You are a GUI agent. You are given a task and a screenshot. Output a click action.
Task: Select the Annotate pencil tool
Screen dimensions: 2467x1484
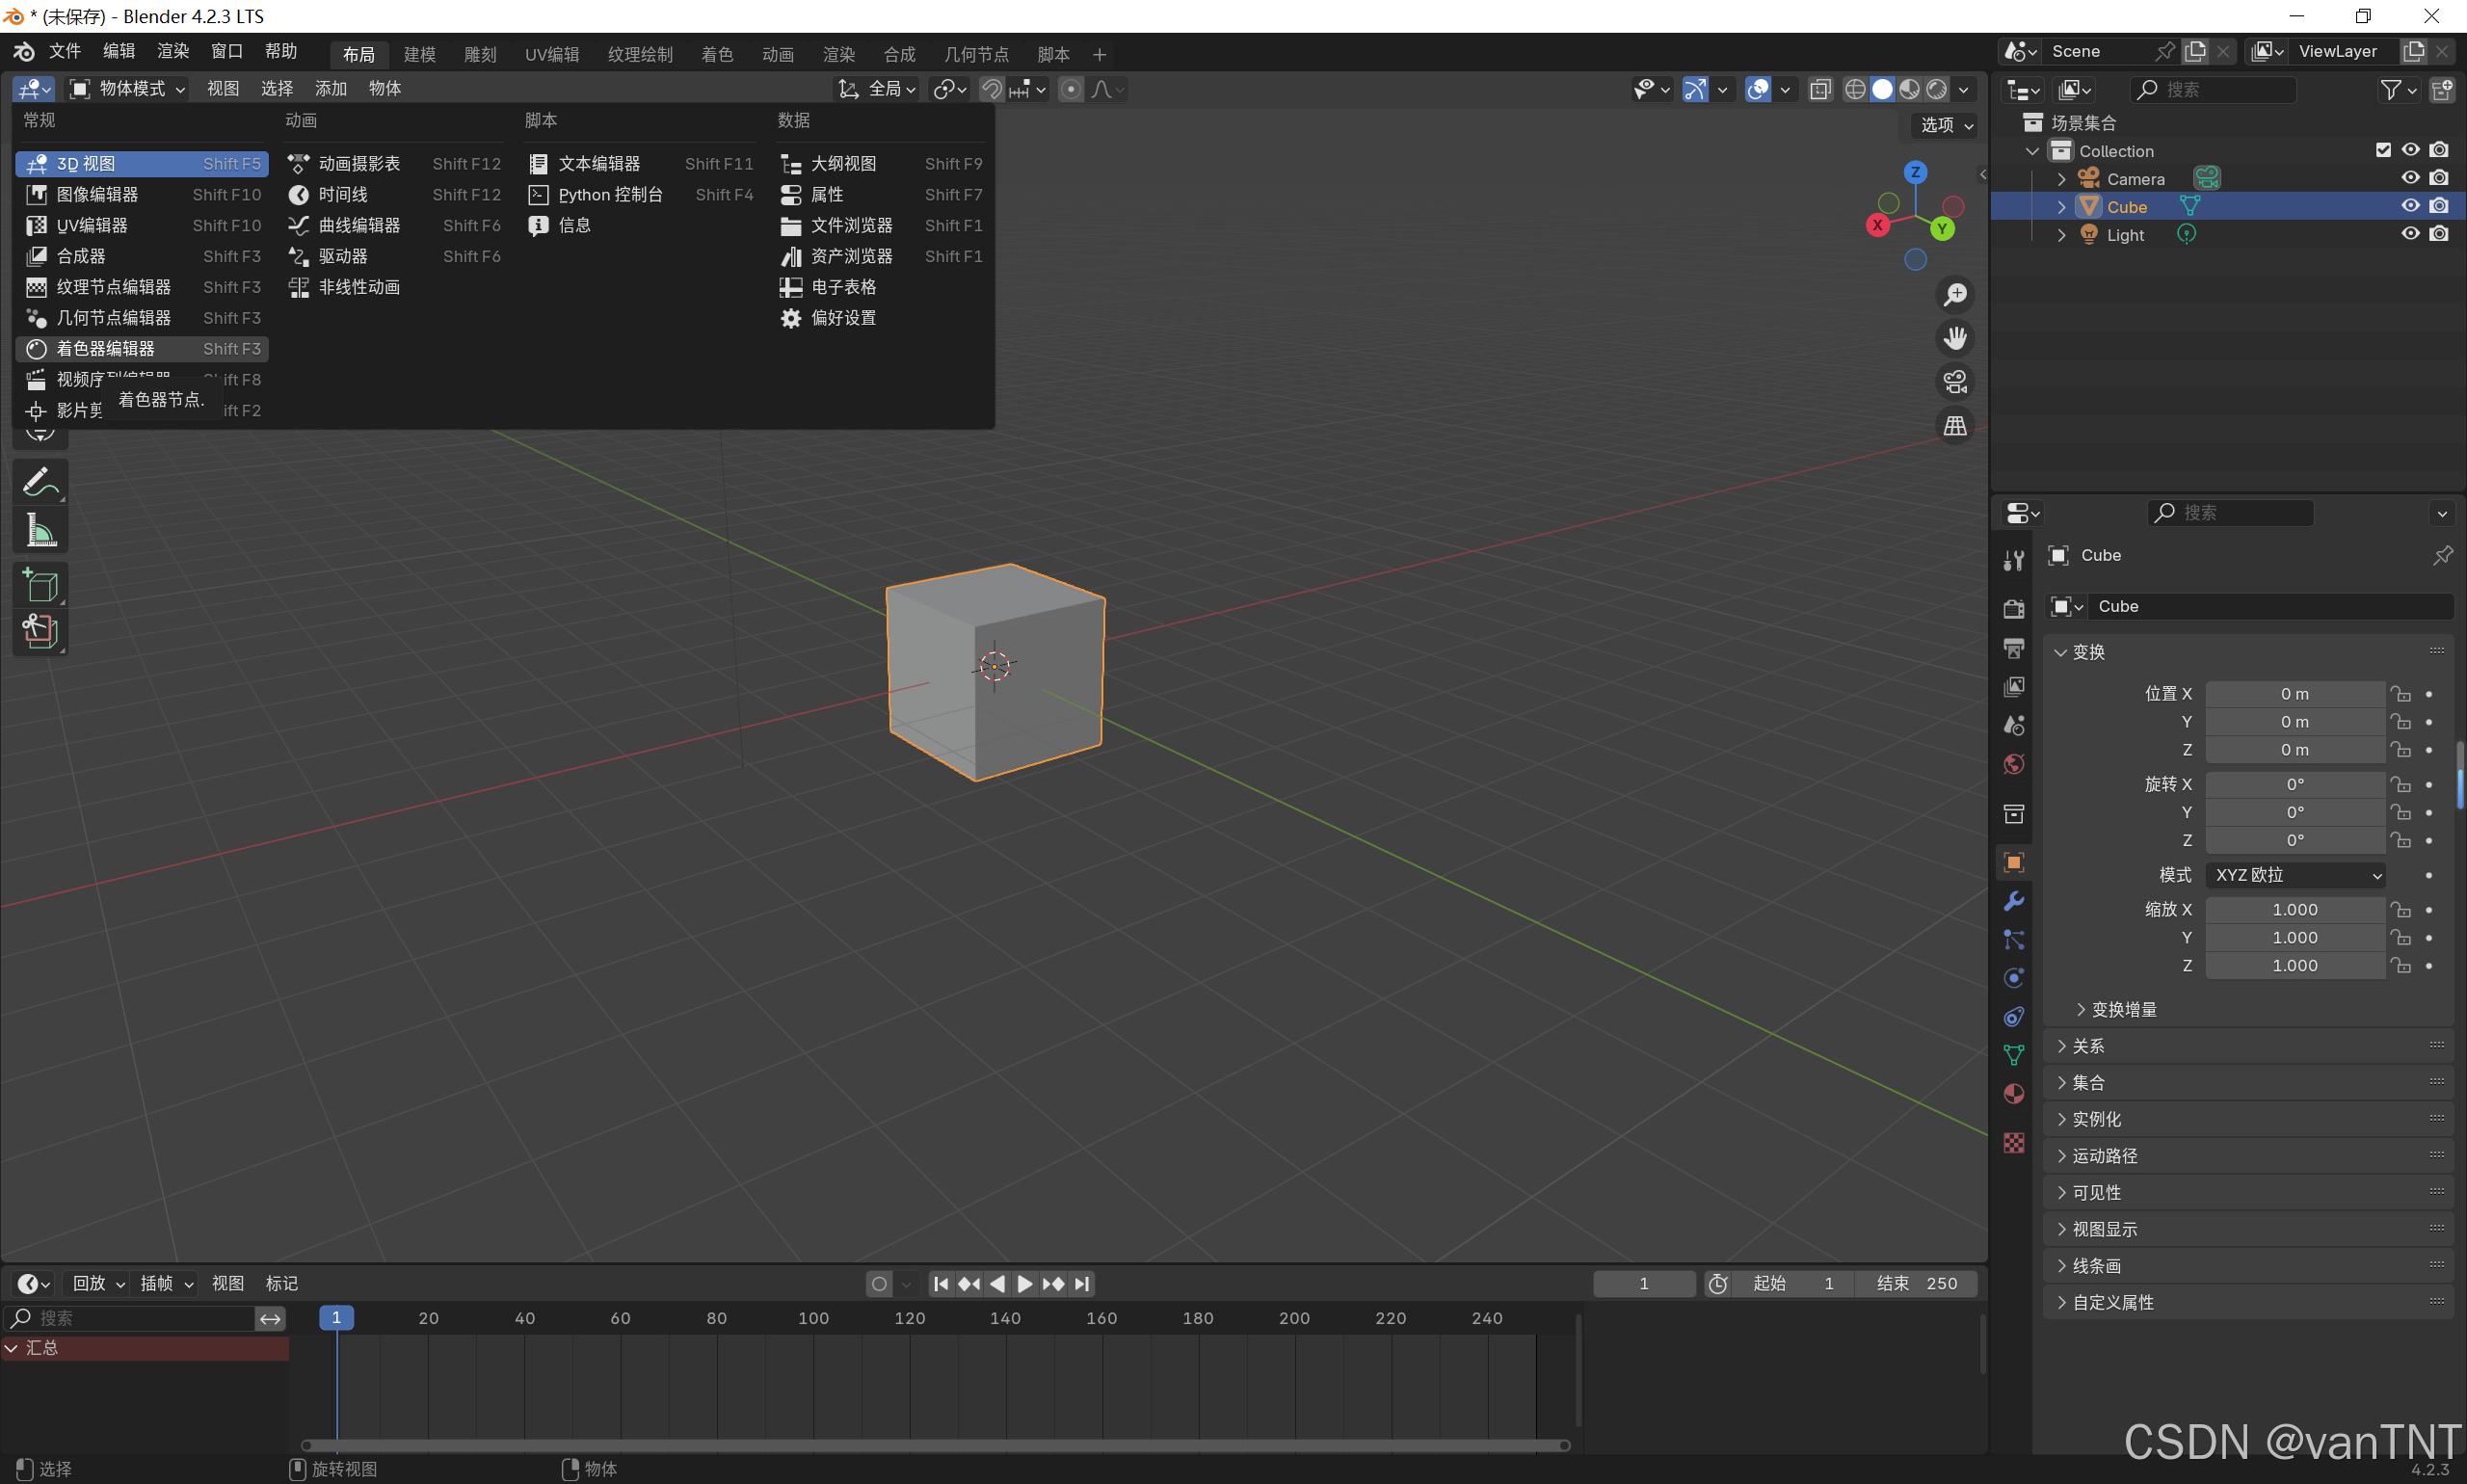pyautogui.click(x=40, y=483)
